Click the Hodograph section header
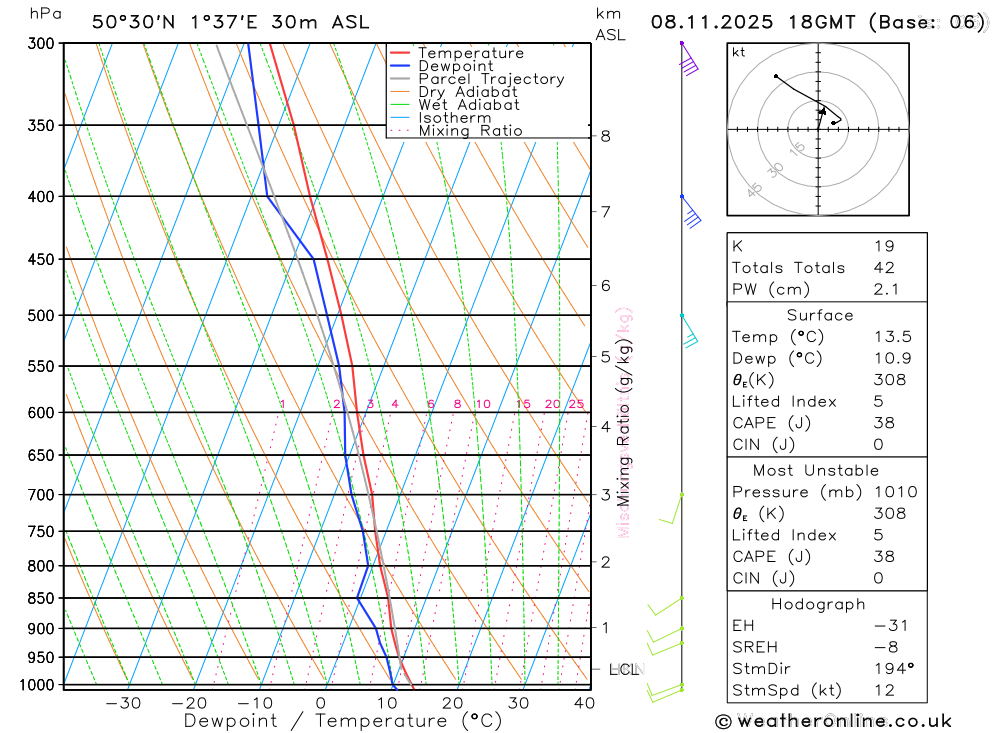Image resolution: width=1000 pixels, height=733 pixels. click(x=818, y=604)
